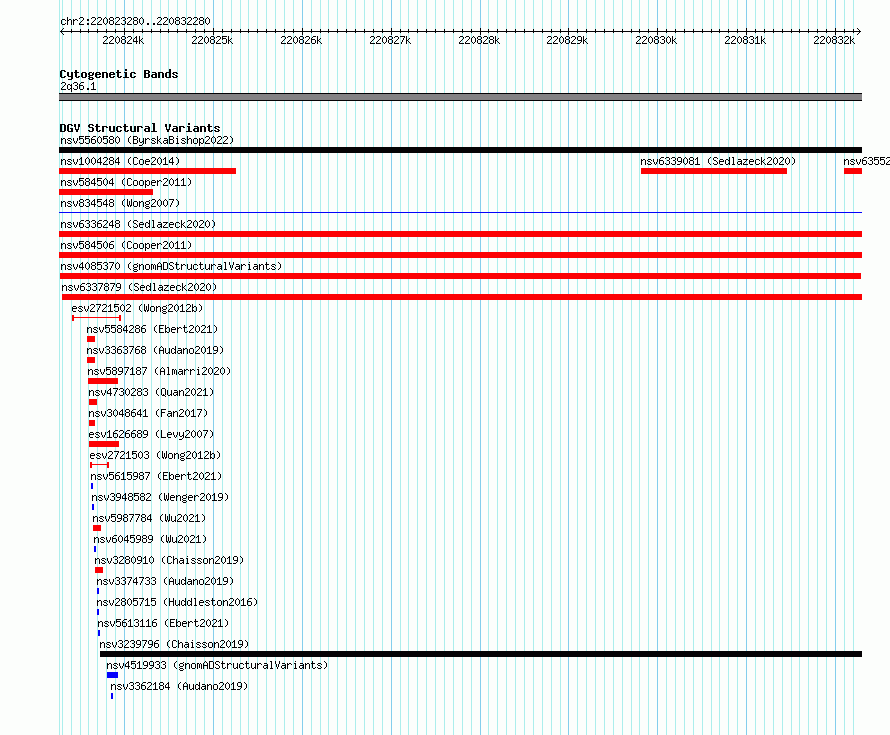
Task: Click the nsv584504 red variant bar
Action: coord(106,192)
